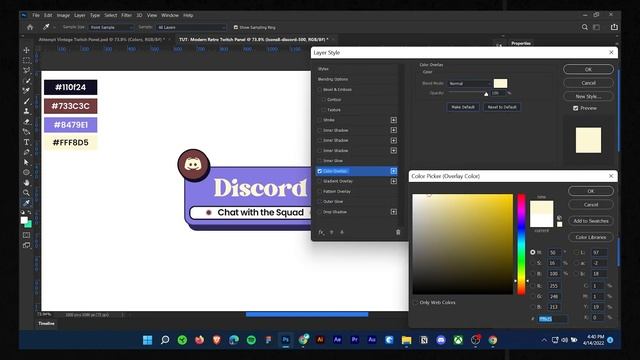Click the hex color input field
This screenshot has width=640, height=360.
coord(552,319)
